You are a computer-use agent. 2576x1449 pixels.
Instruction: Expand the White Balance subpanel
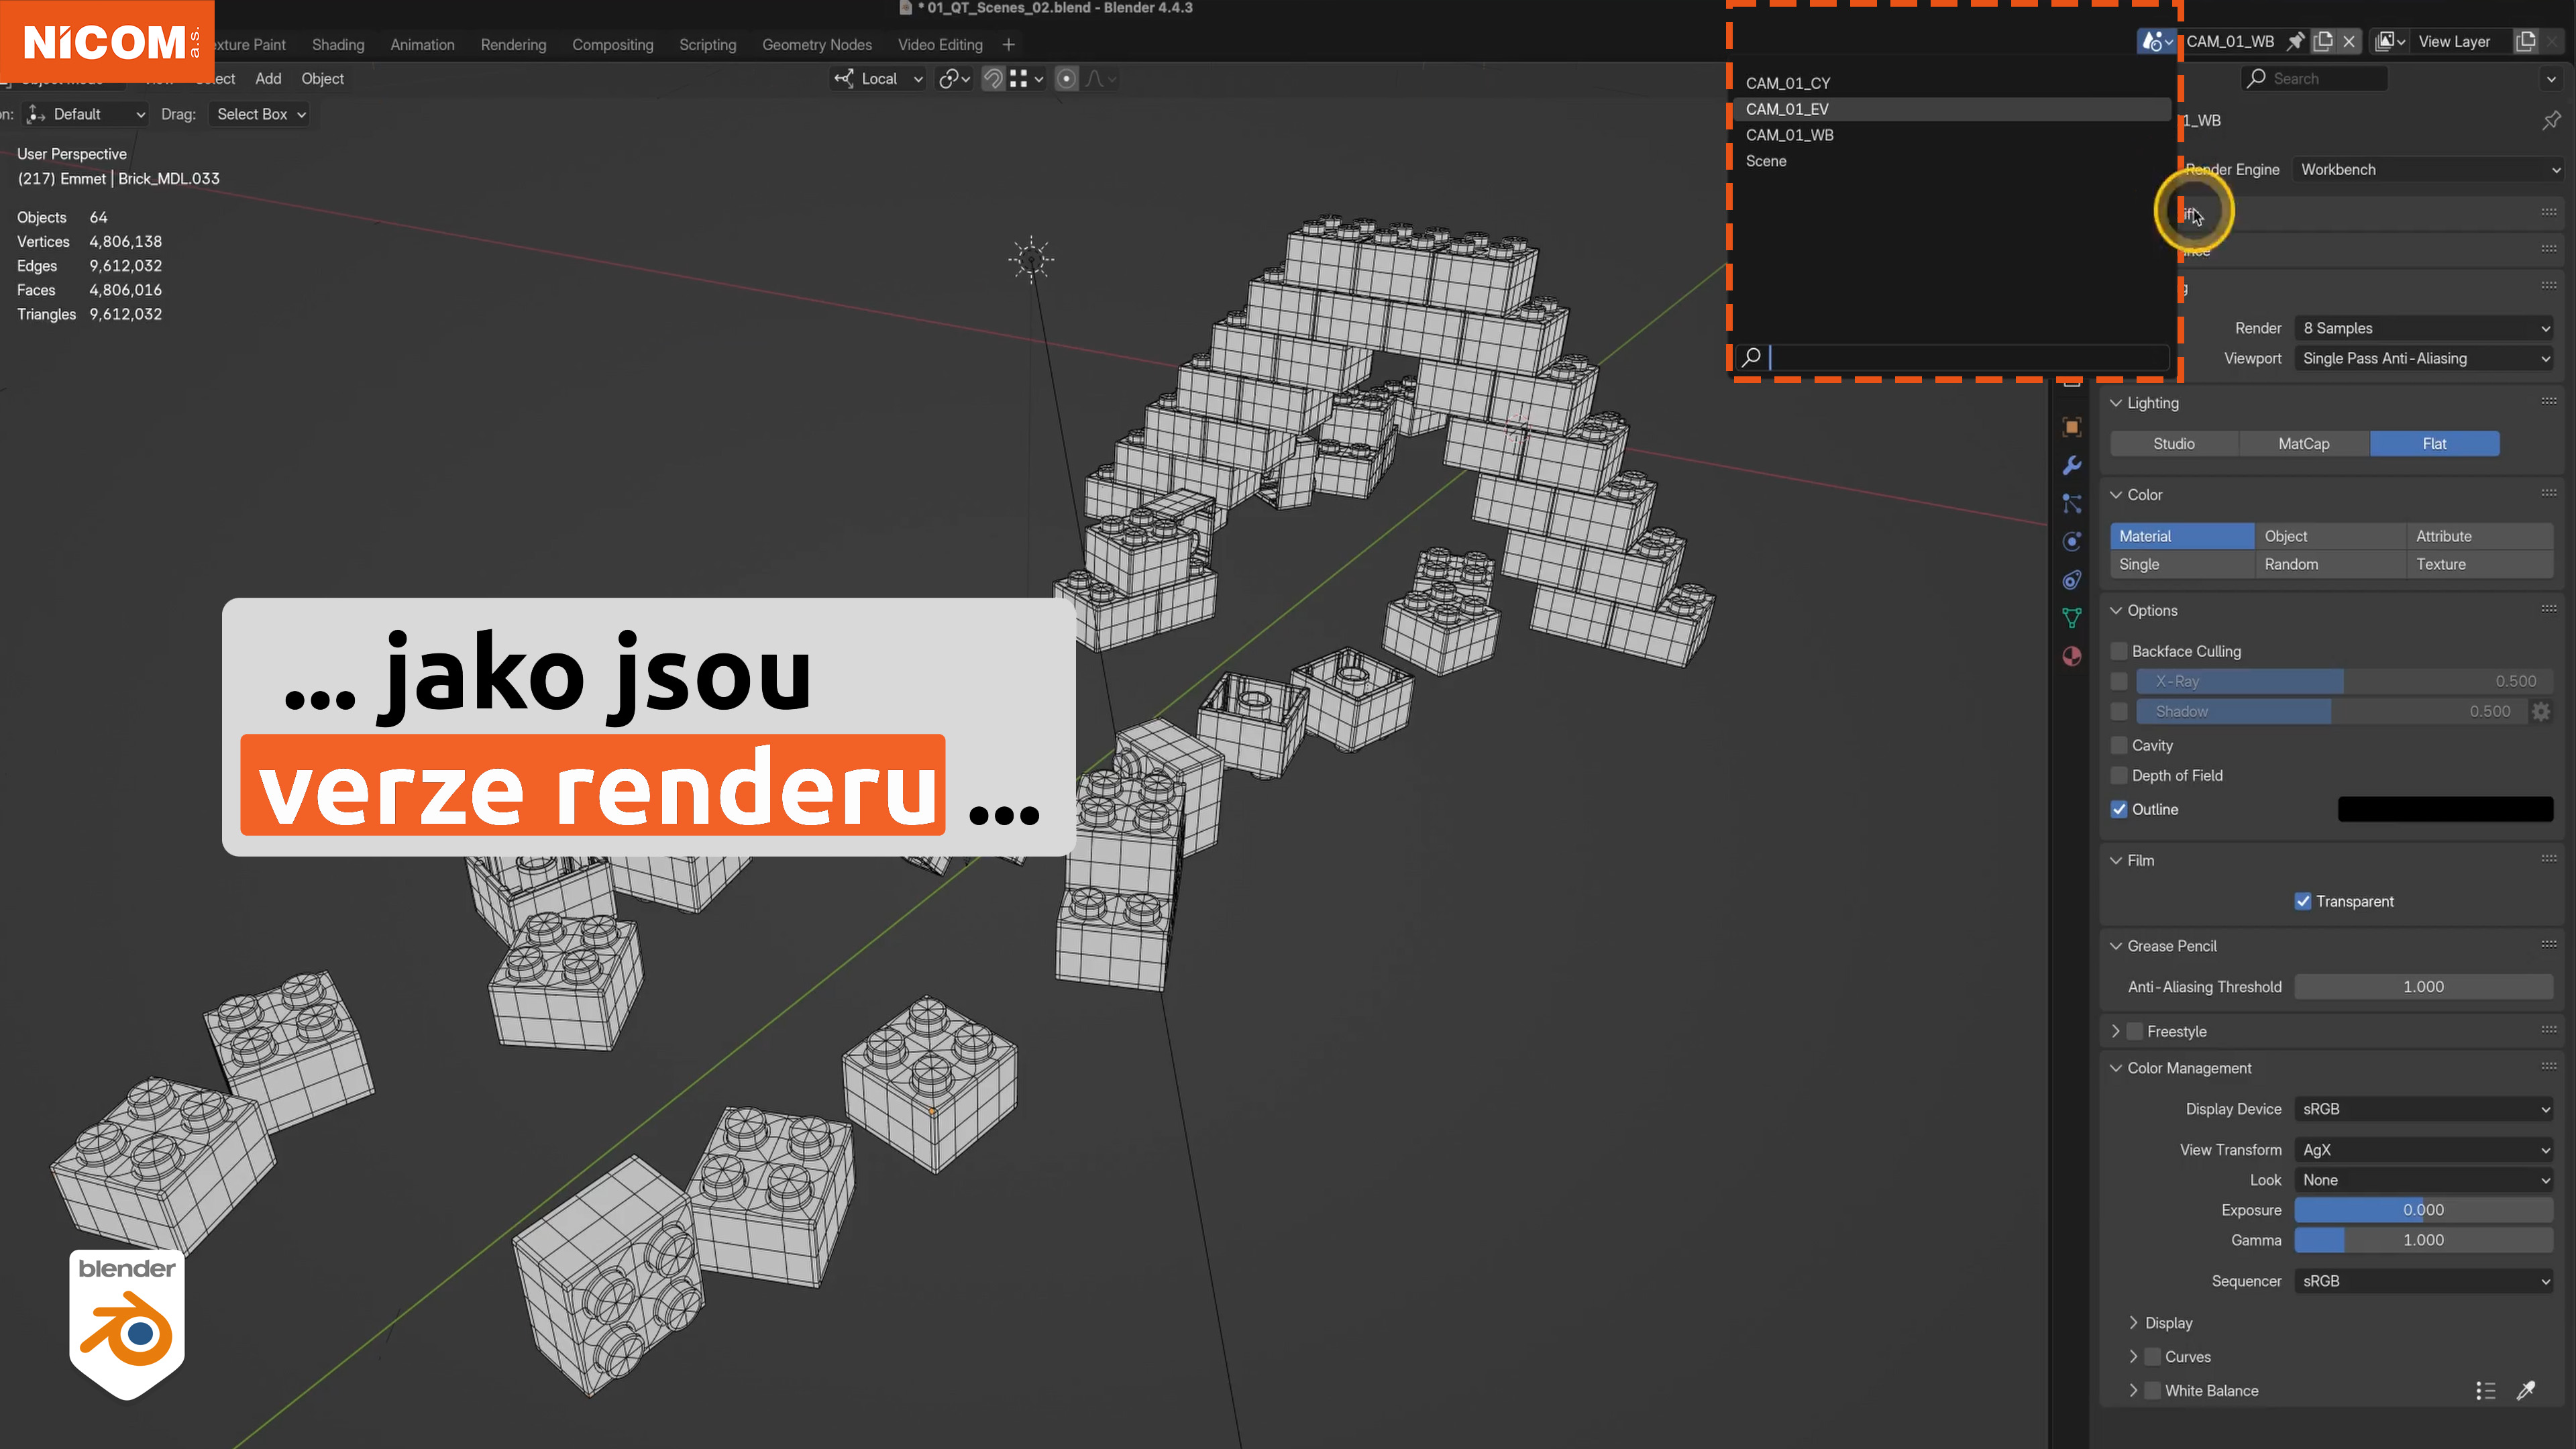(2133, 1390)
